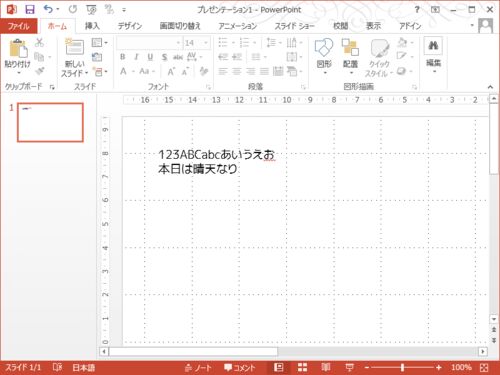This screenshot has height=375, width=500.
Task: Open the ノート (Notes) pane
Action: point(198,368)
